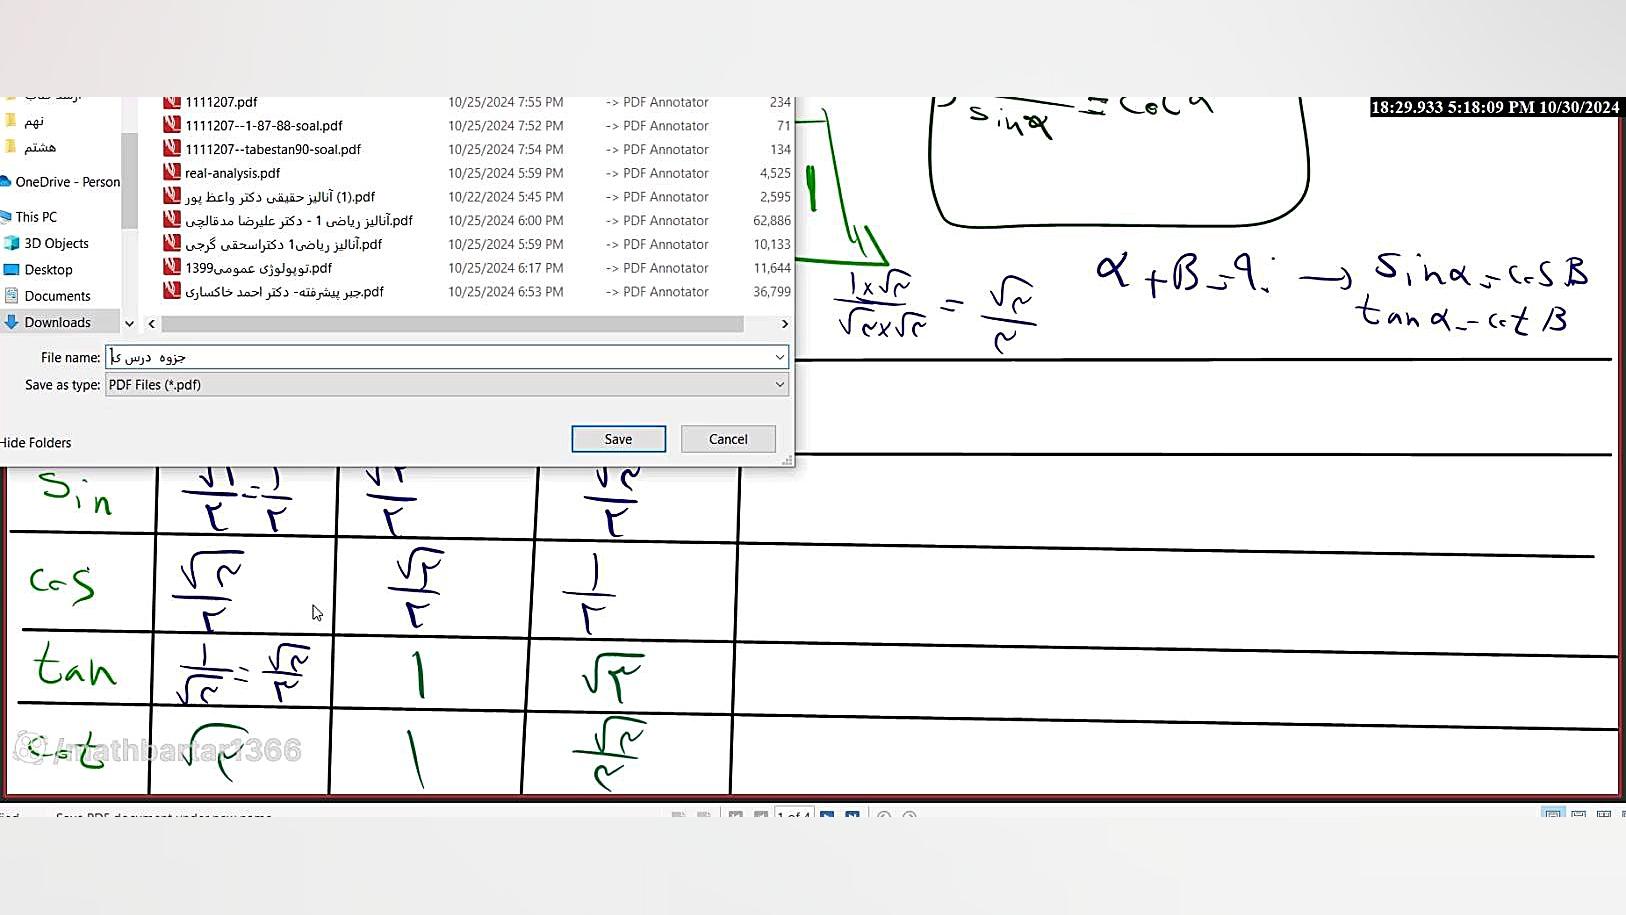Click the size value 4,525 of real-analysis.pdf

775,173
